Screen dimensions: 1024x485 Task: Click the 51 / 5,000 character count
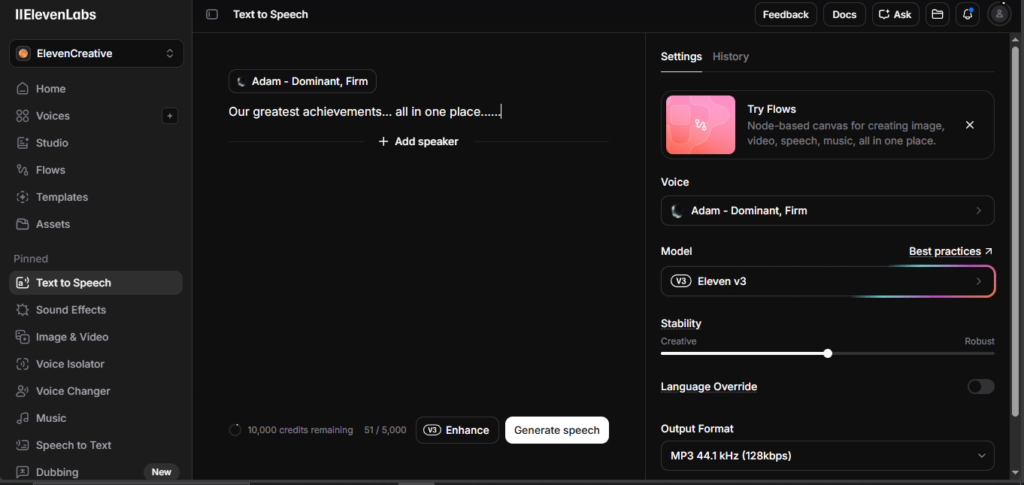[x=385, y=430]
